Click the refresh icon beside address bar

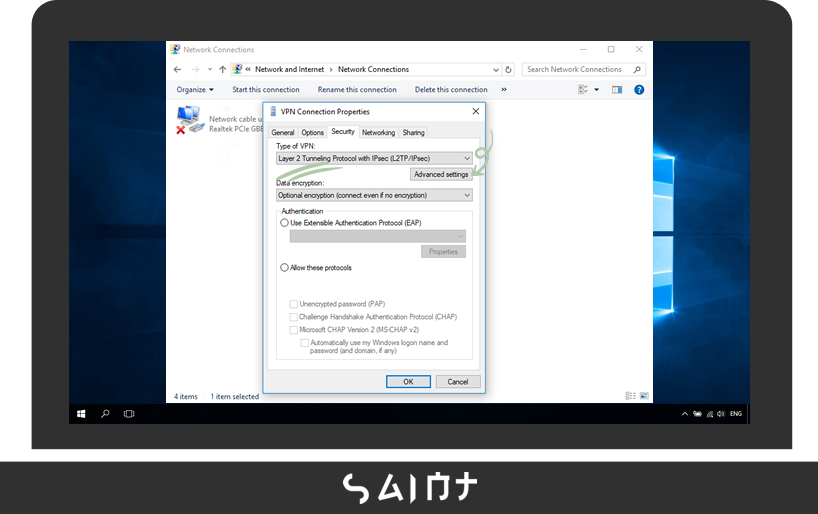[509, 69]
